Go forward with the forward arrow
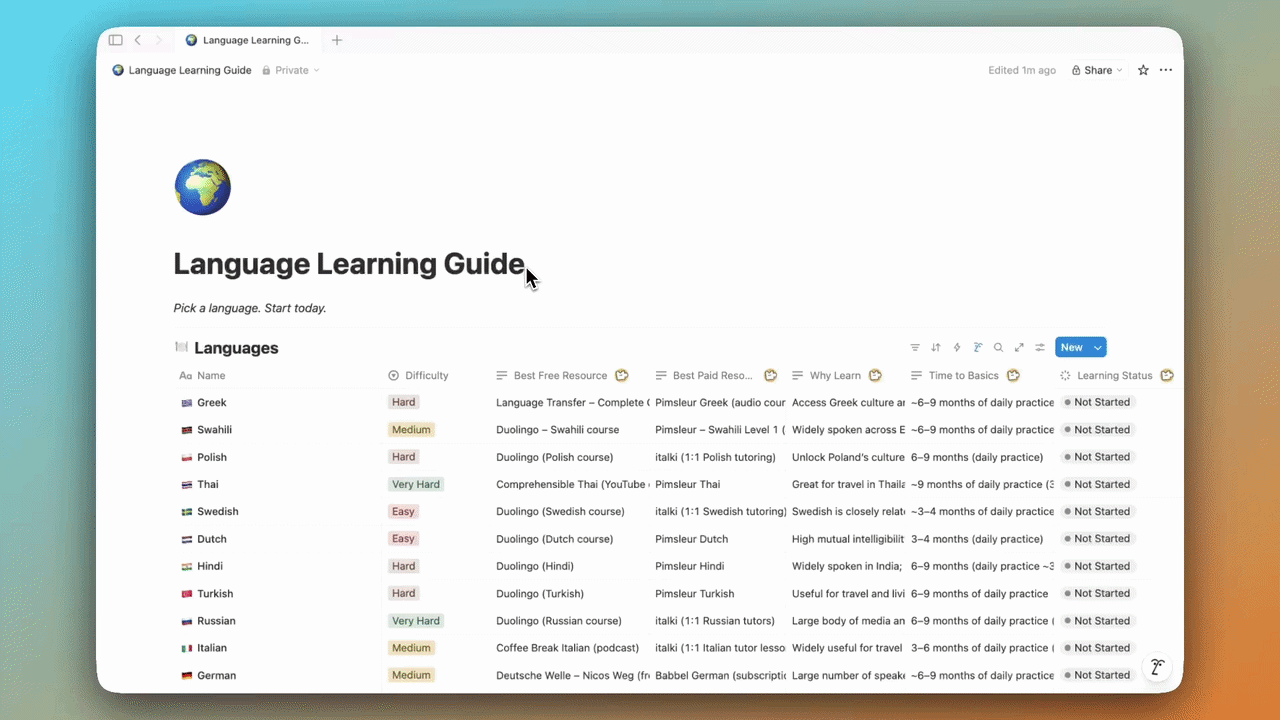The image size is (1280, 720). (x=158, y=40)
